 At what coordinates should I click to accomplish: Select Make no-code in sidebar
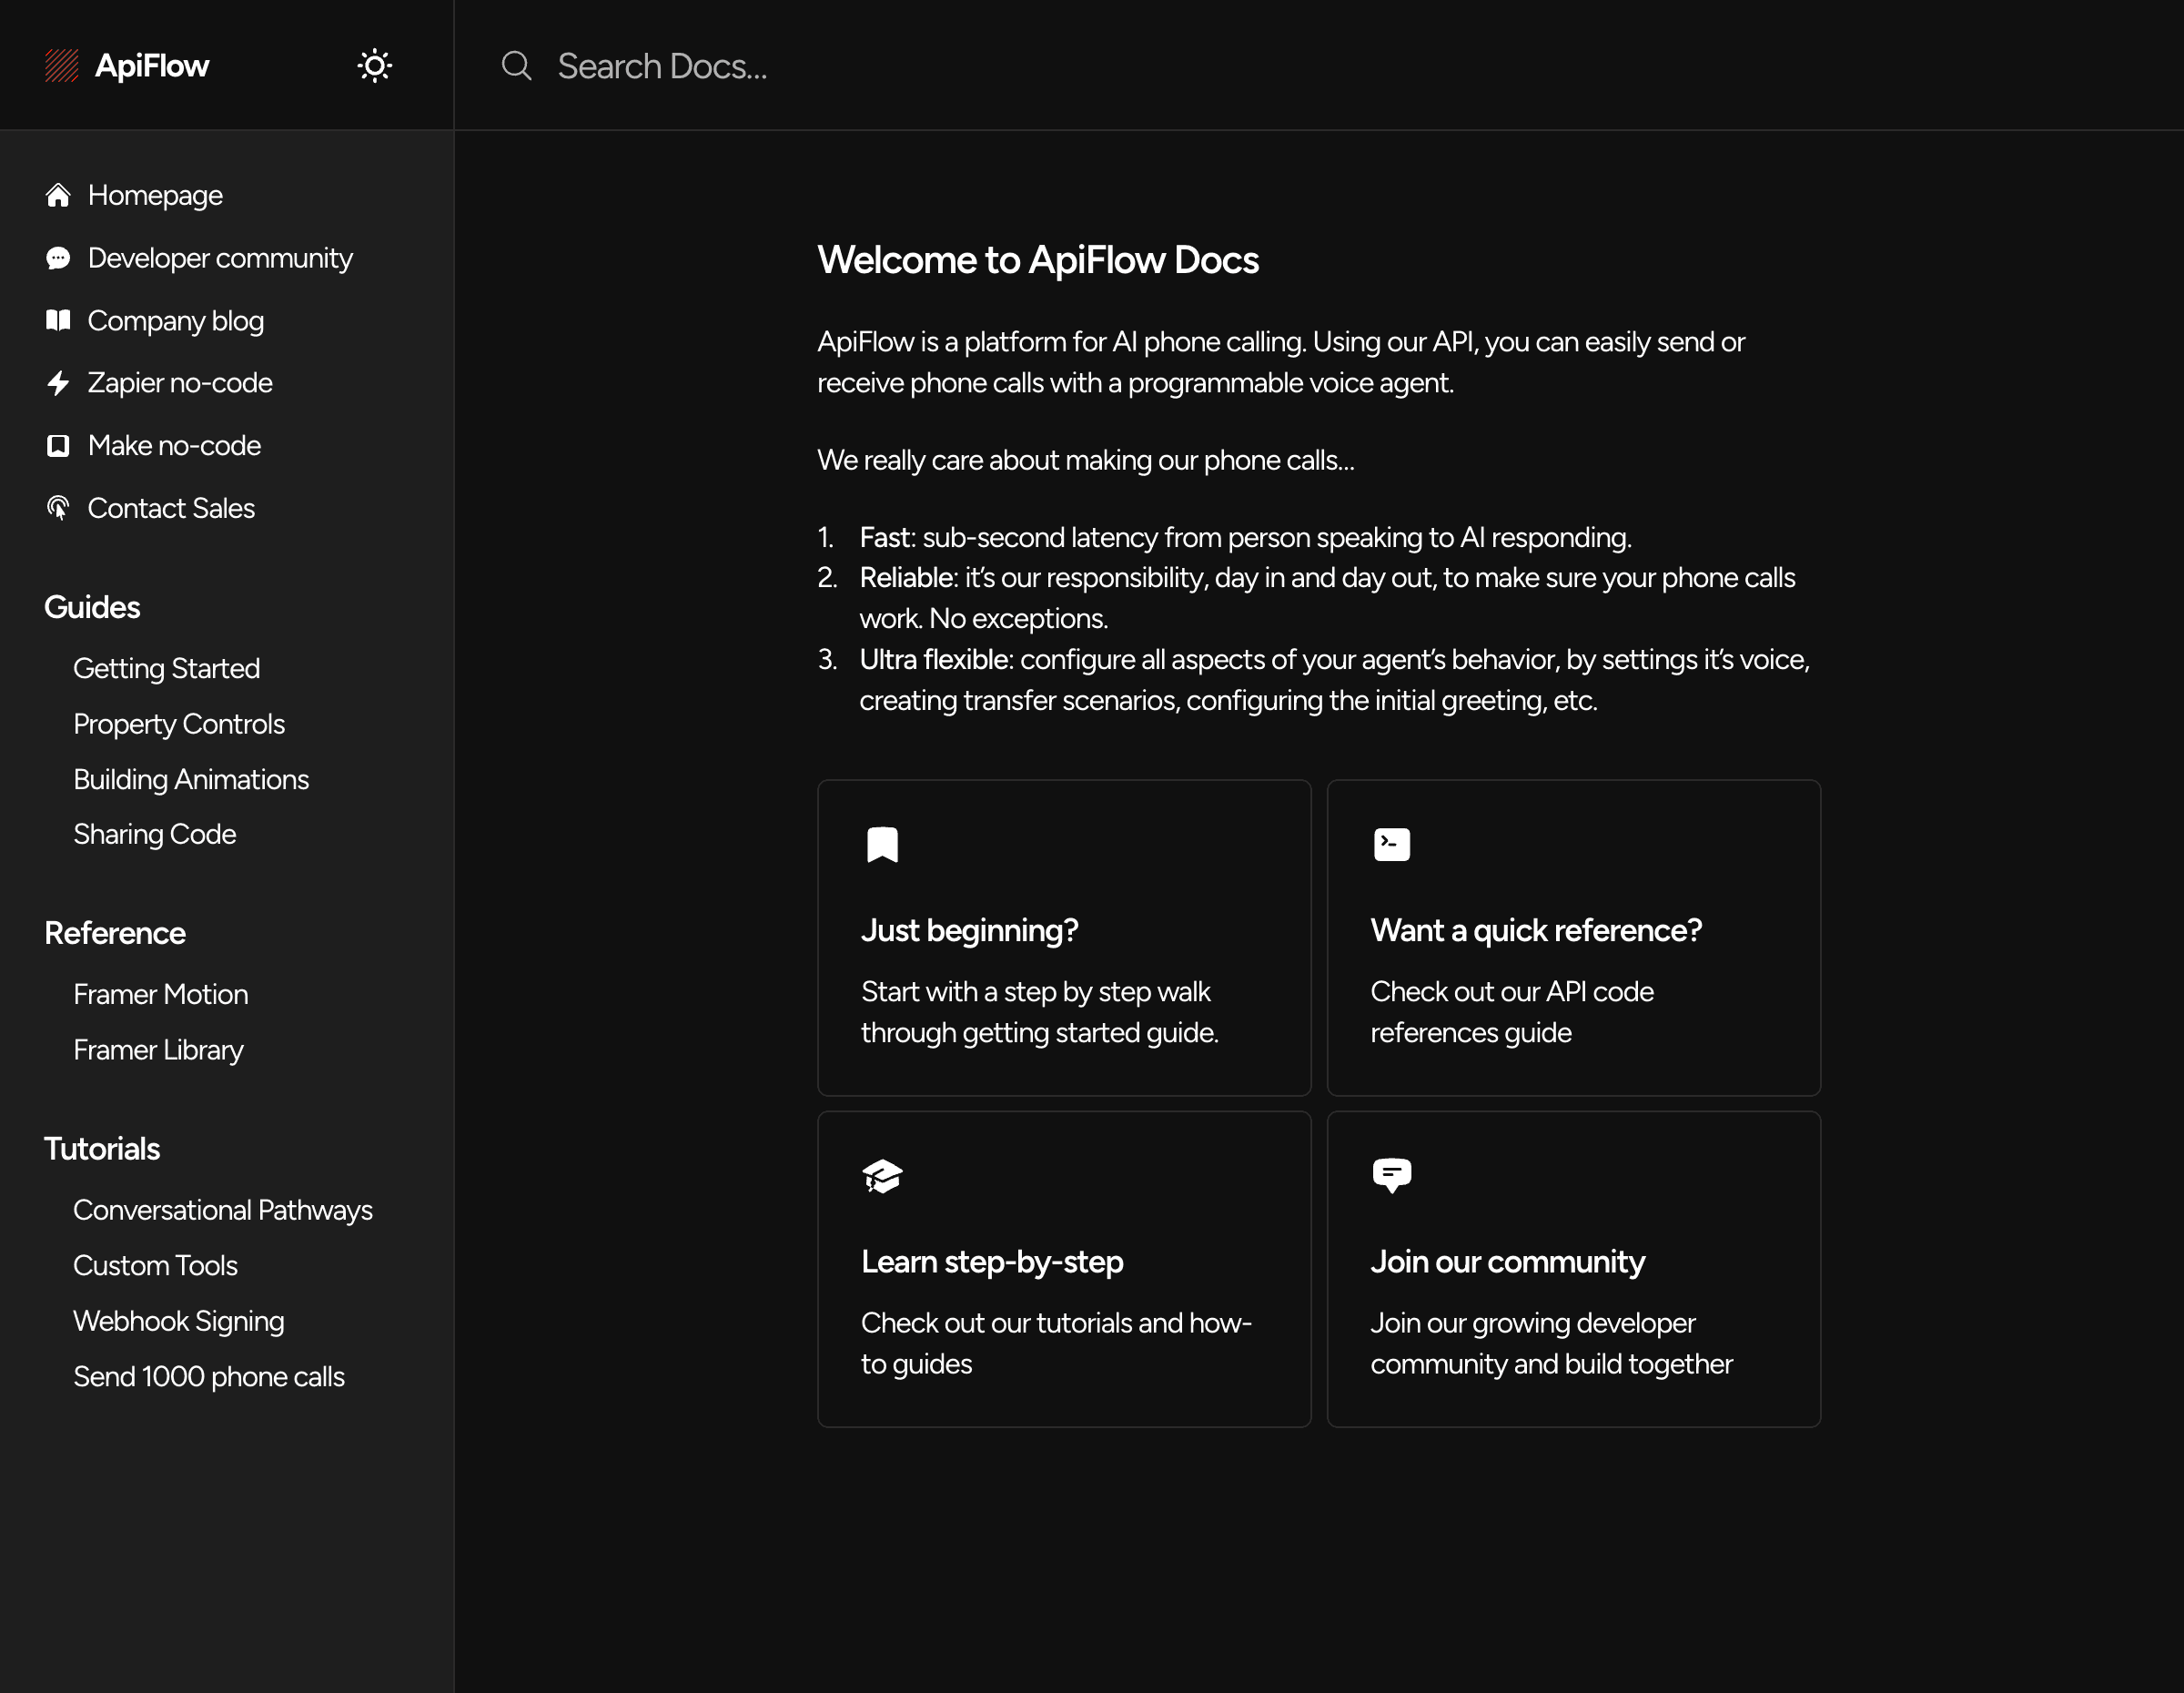pos(174,445)
